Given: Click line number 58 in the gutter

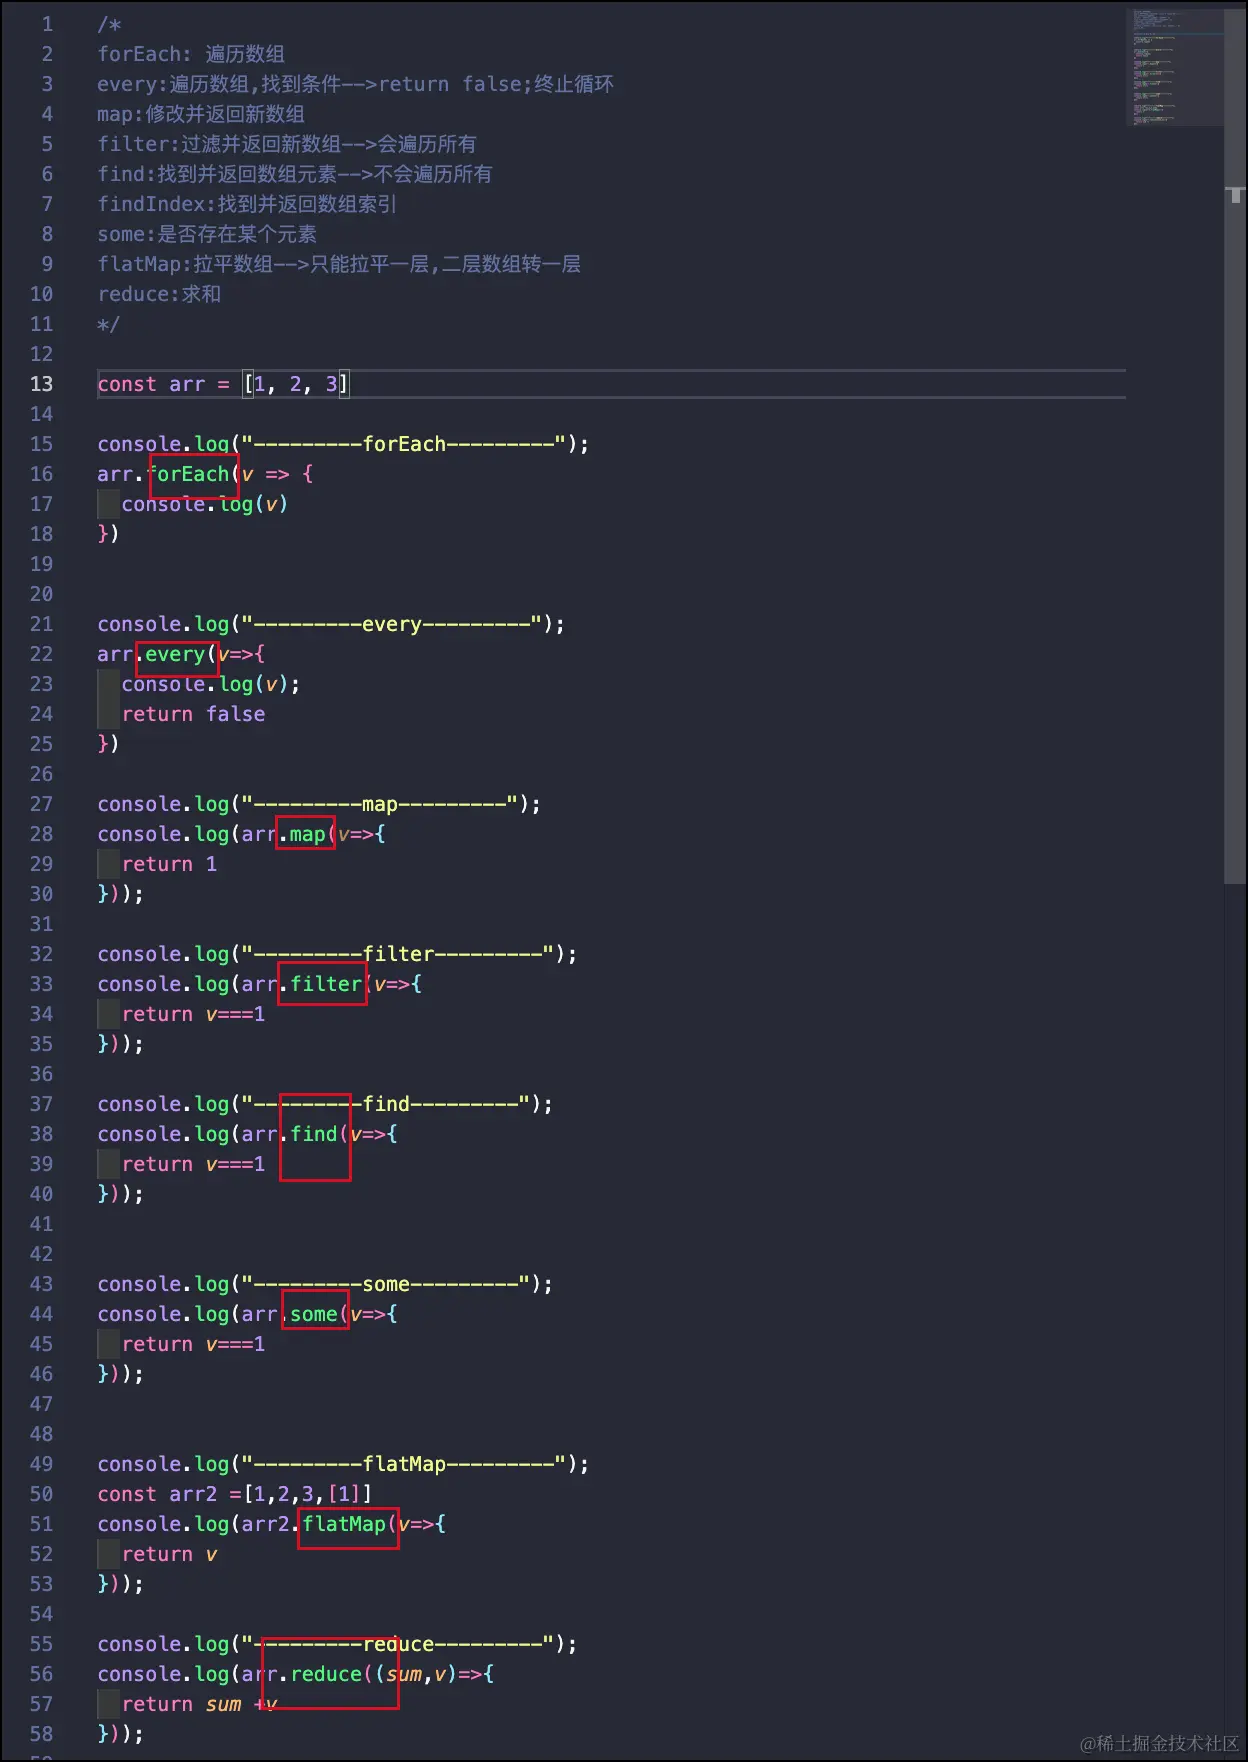Looking at the screenshot, I should 41,1734.
